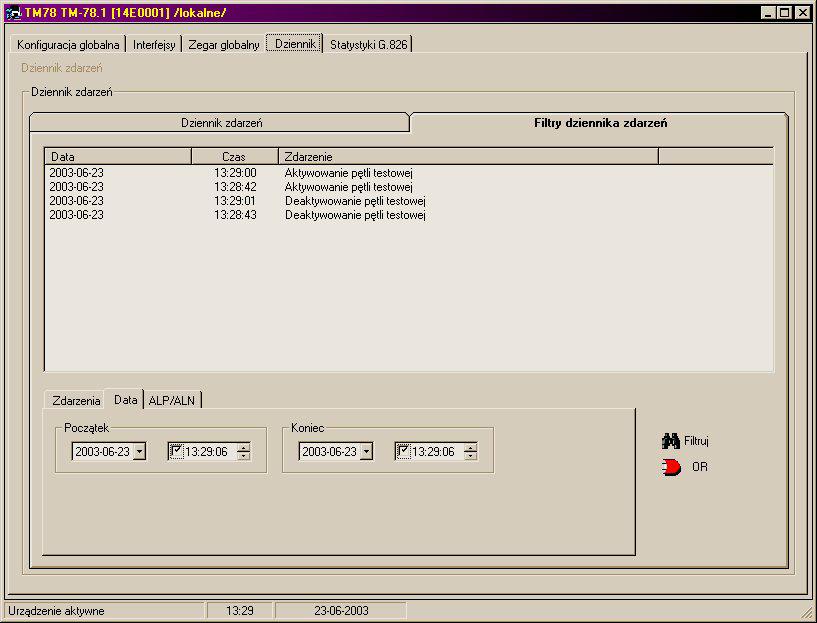Click the window resize grip
Viewport: 817px width, 623px height.
pyautogui.click(x=807, y=613)
